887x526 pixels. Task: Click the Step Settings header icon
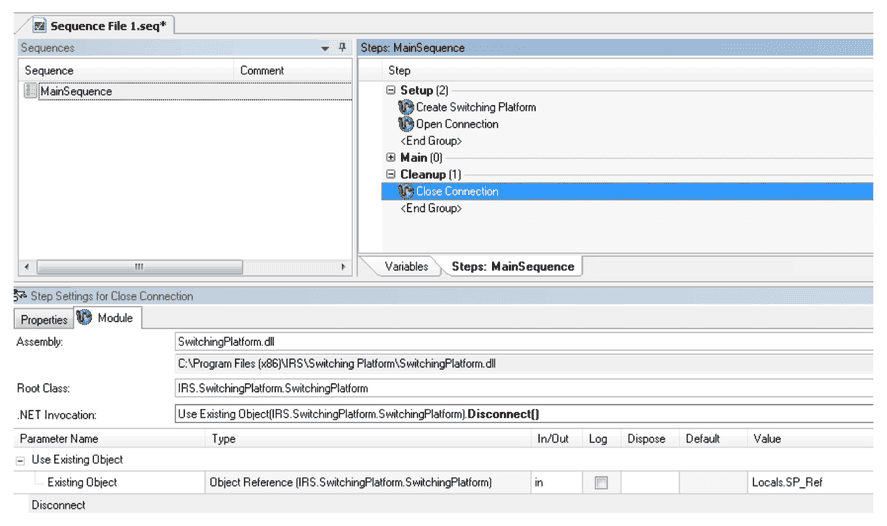(x=20, y=295)
